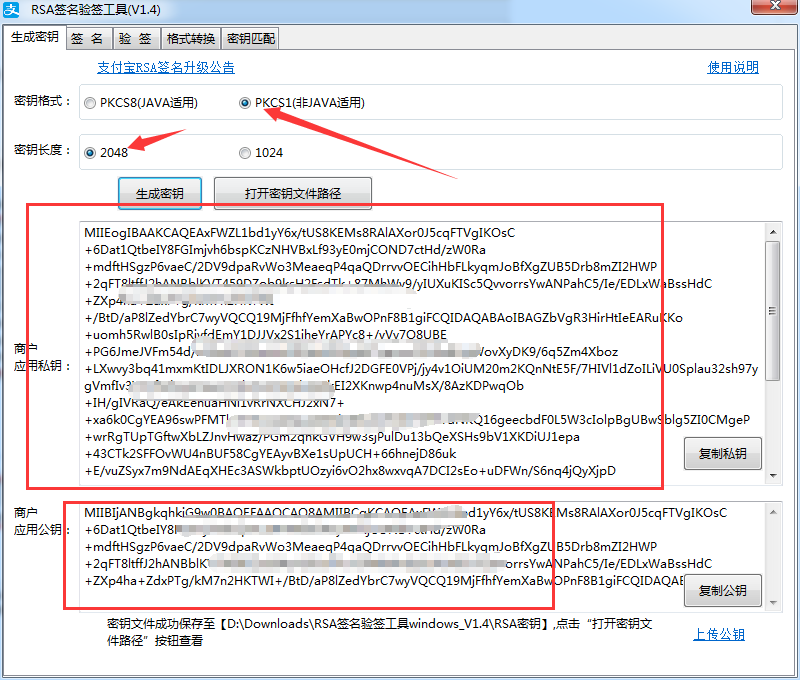Switch to the 生成密钥 tab
The image size is (800, 680).
click(34, 38)
